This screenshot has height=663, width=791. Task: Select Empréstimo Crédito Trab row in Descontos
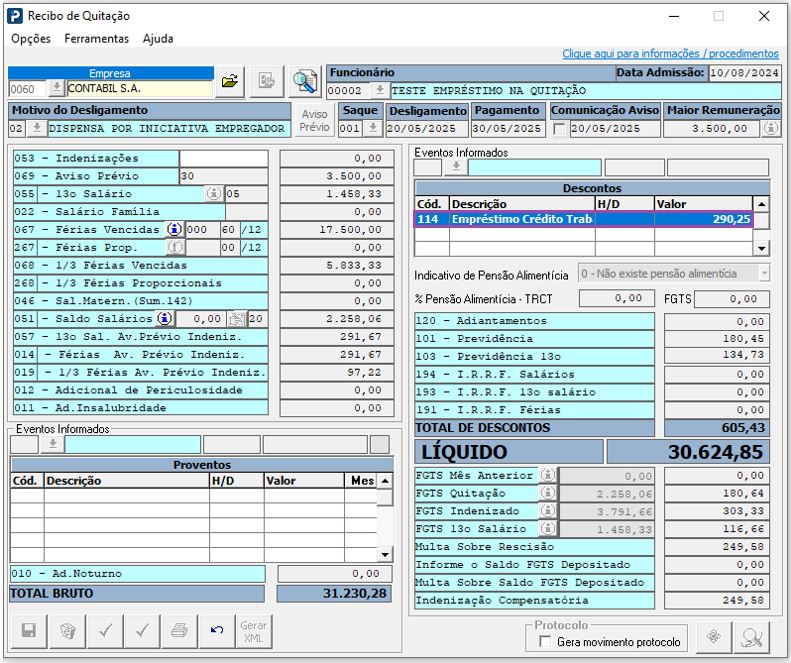click(x=584, y=219)
